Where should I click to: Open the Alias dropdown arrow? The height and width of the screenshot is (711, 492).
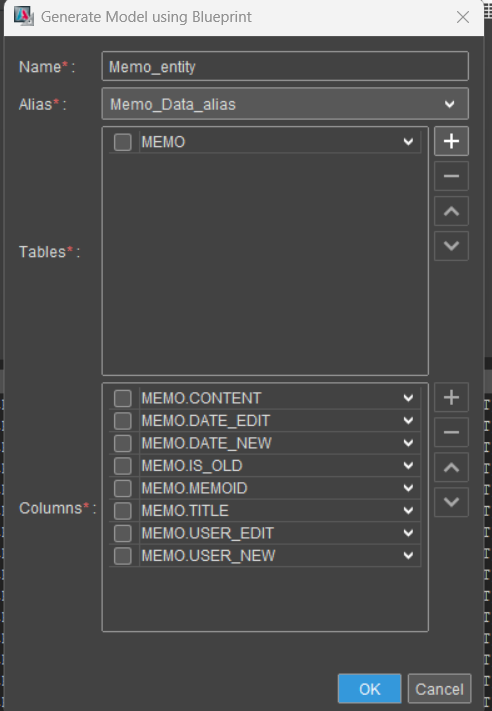(x=449, y=104)
